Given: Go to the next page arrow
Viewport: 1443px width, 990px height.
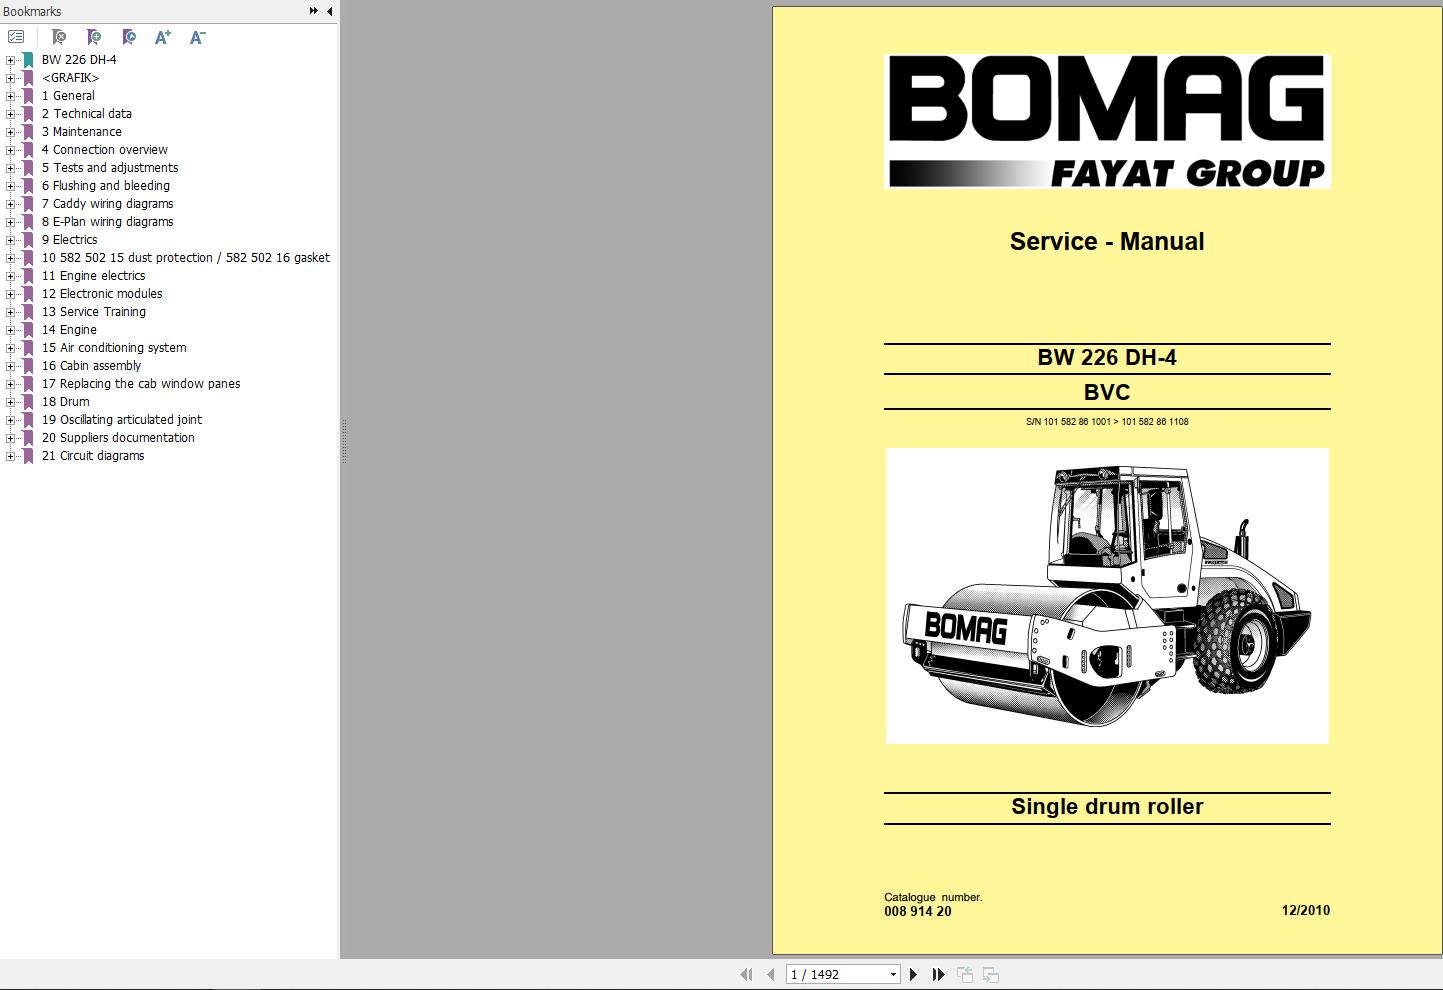Looking at the screenshot, I should (913, 973).
